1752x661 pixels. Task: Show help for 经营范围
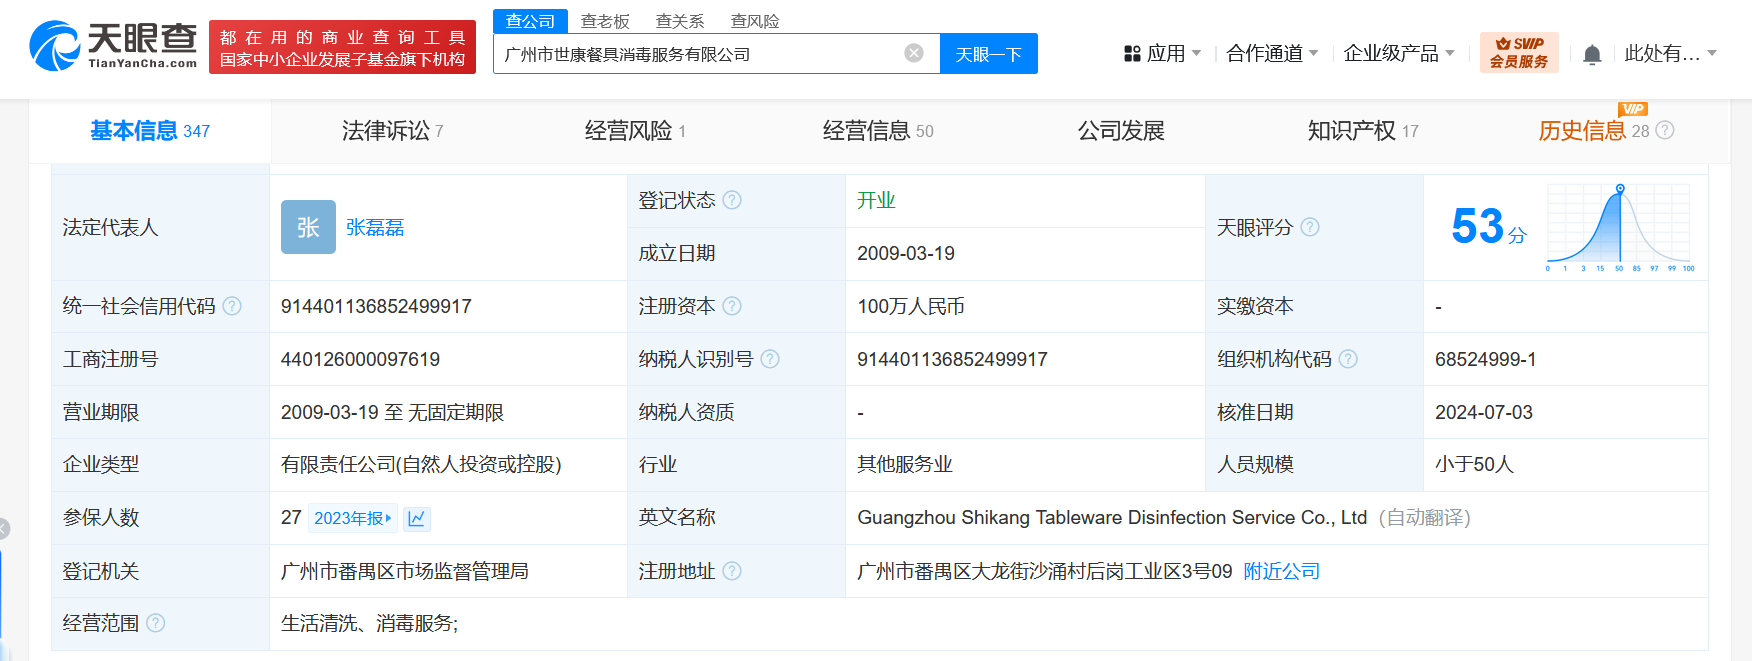[x=156, y=623]
